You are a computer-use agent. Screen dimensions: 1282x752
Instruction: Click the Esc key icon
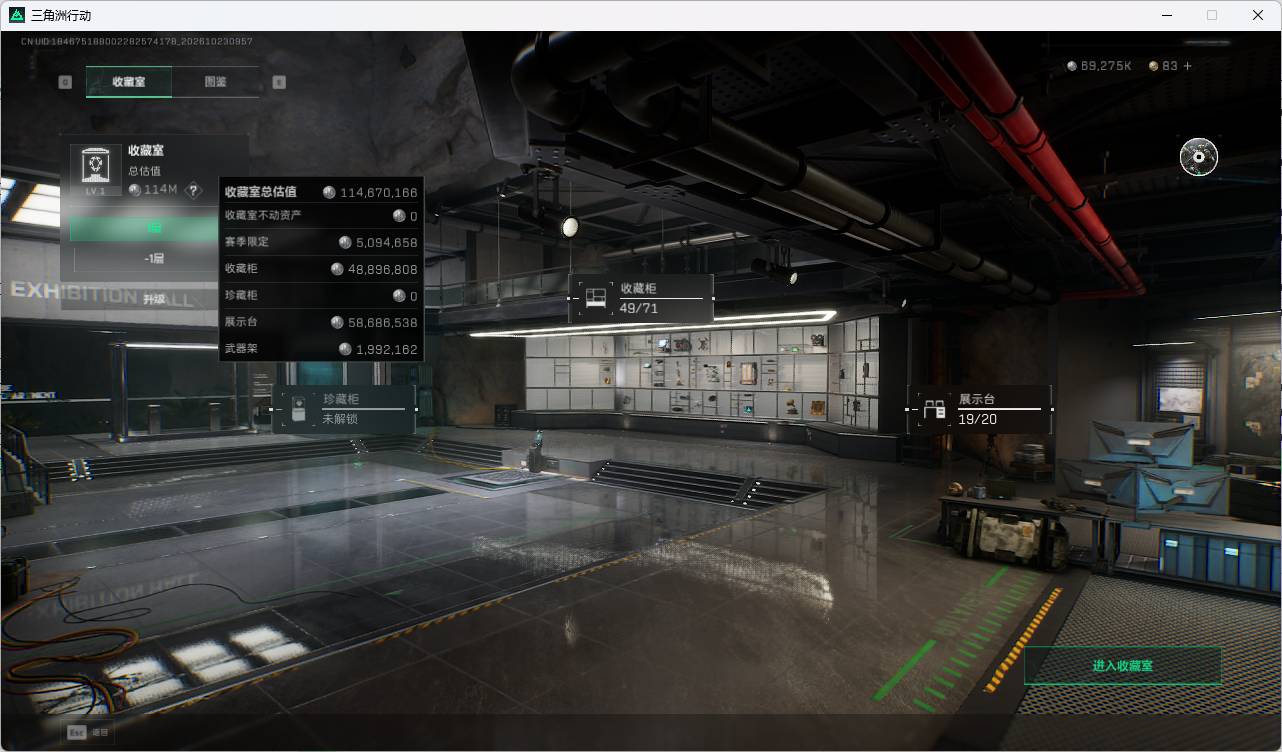tap(76, 732)
